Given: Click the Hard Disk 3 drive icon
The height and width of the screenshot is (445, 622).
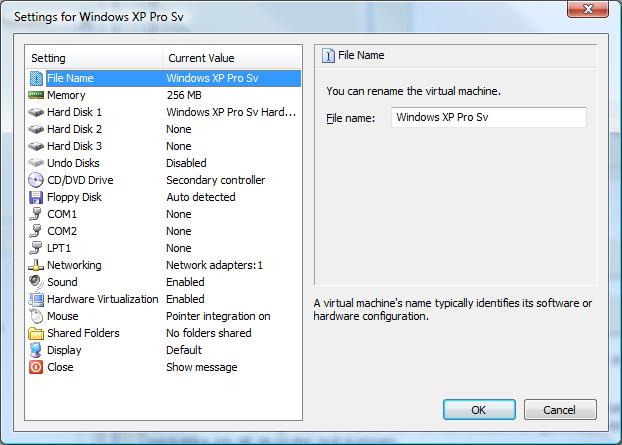Looking at the screenshot, I should tap(36, 146).
